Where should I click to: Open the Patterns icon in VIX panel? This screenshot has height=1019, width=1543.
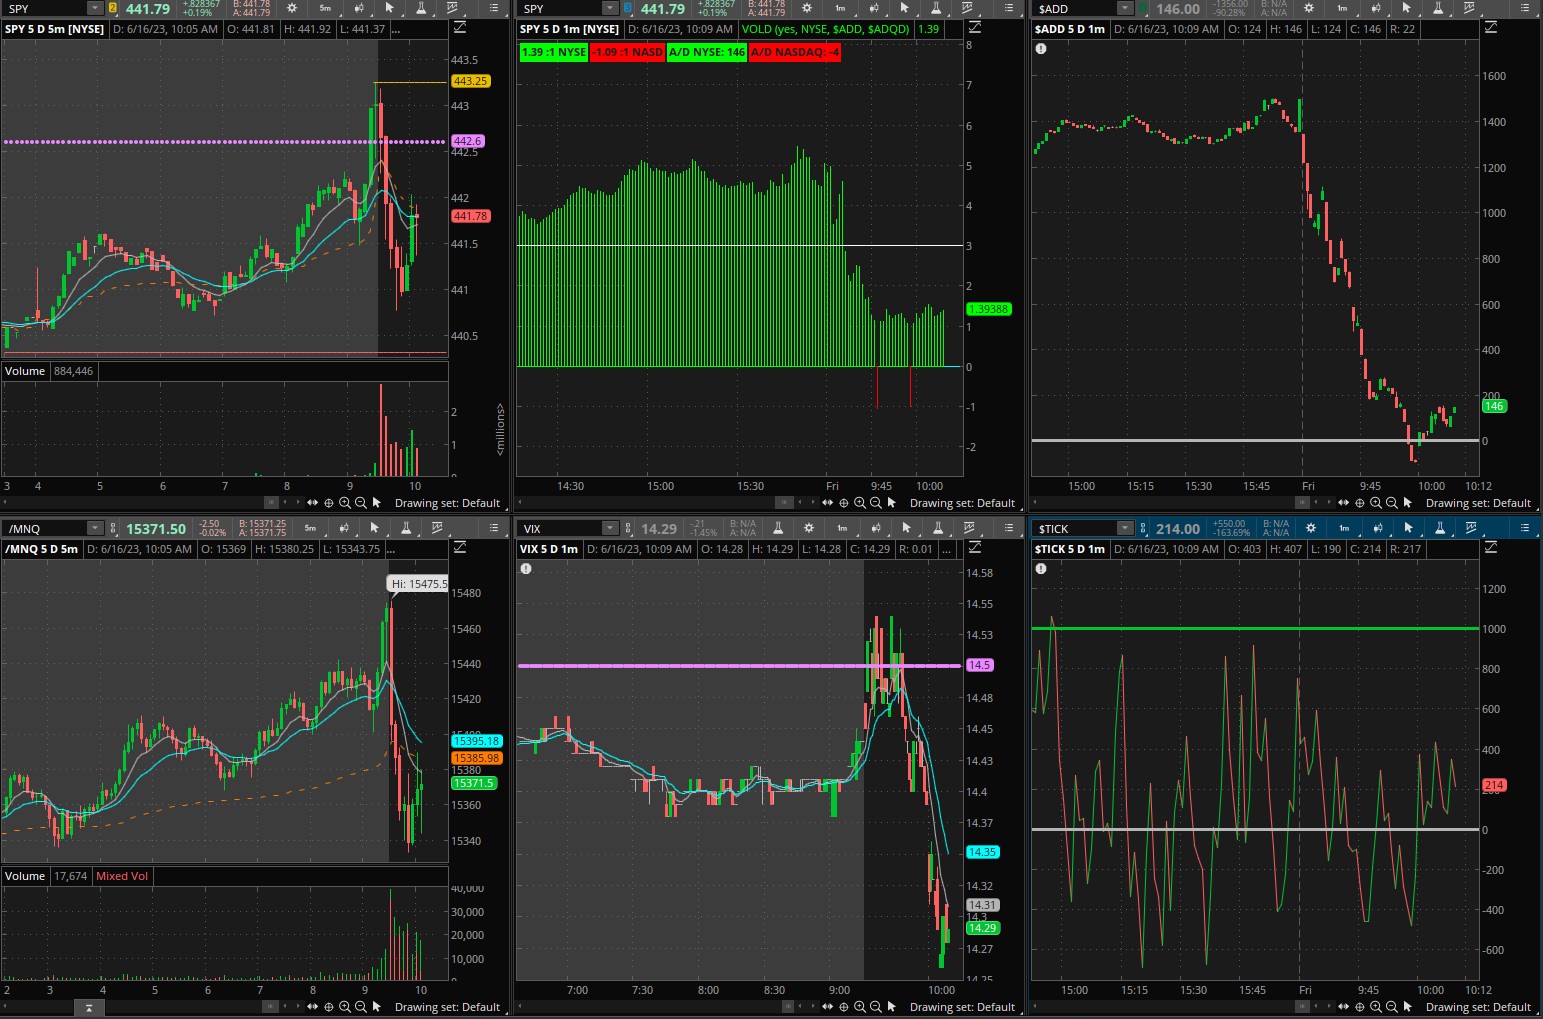(x=969, y=528)
